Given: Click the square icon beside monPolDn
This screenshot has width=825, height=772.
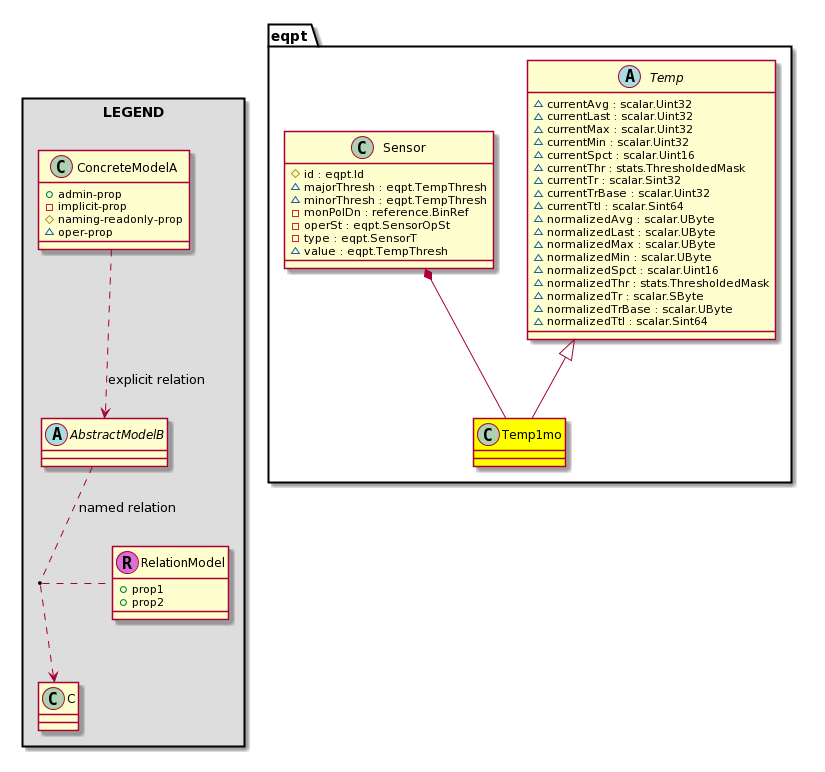Looking at the screenshot, I should tap(295, 213).
